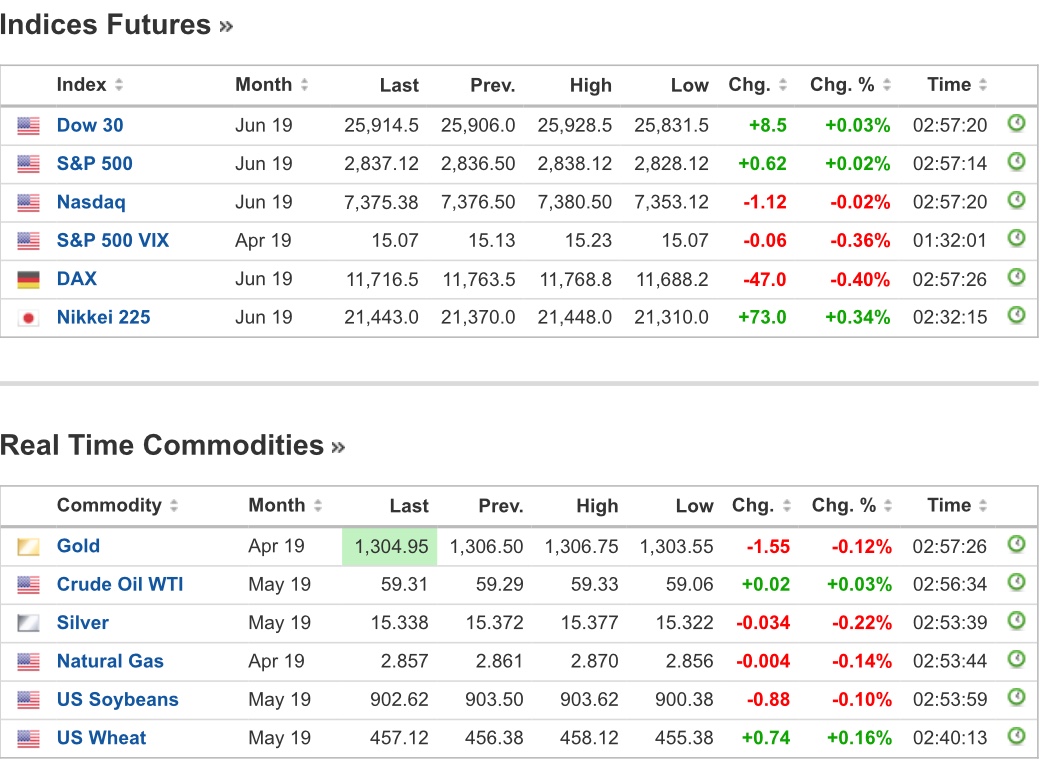Click the gold bar icon beside Gold
Viewport: 1059px width, 775px height.
point(28,547)
